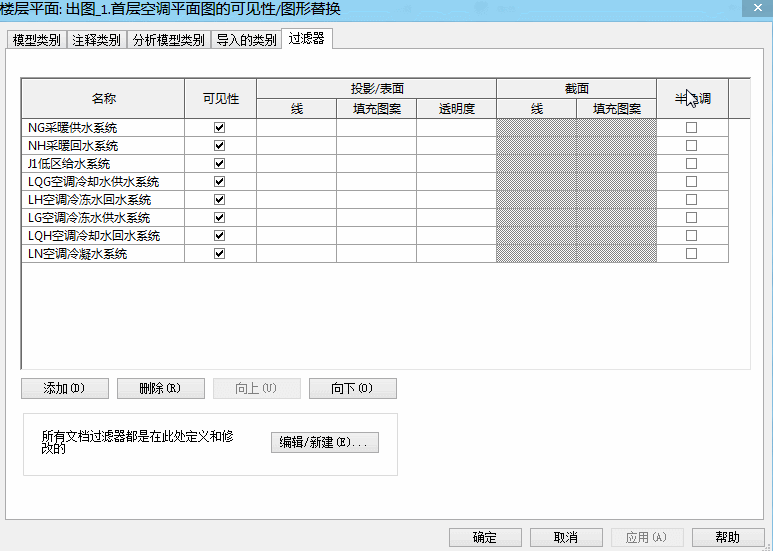Click the 投影/表面 header
This screenshot has width=773, height=551.
(x=377, y=89)
